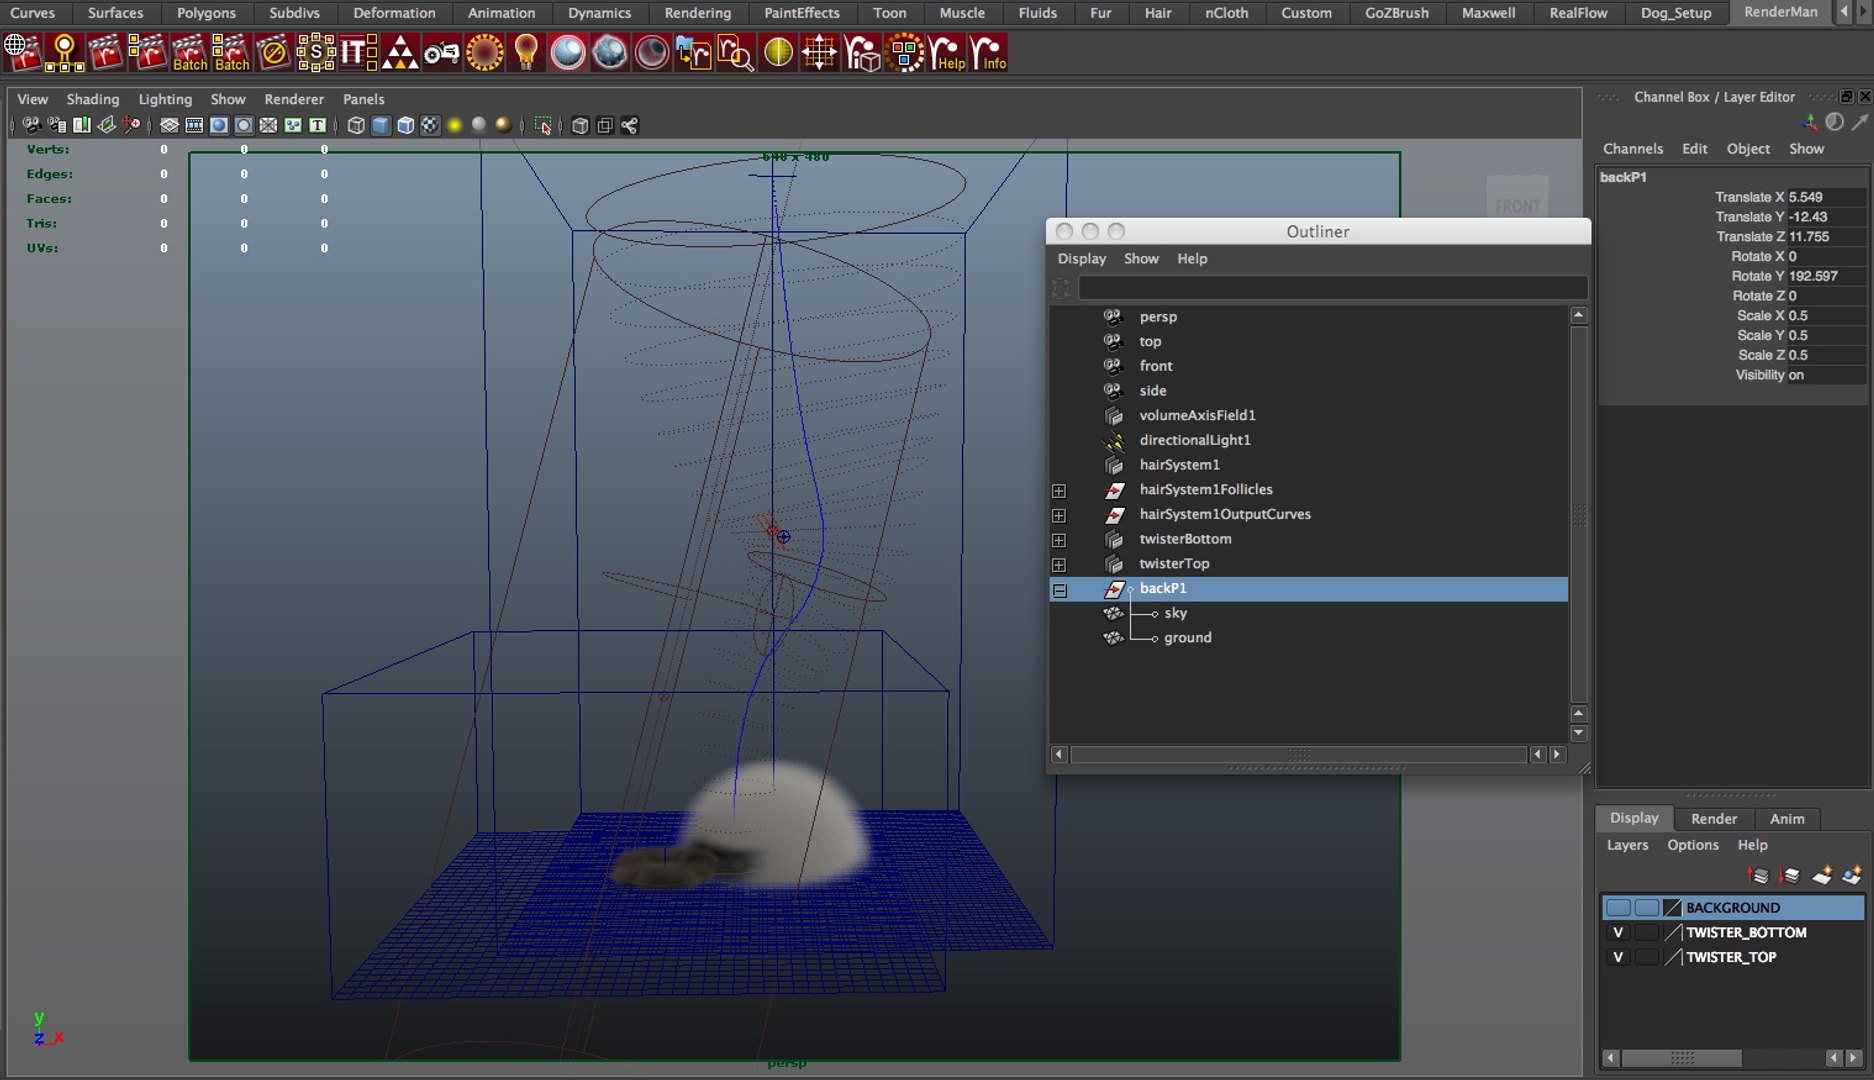Click Outliner horizontal scrollbar

pos(1298,754)
